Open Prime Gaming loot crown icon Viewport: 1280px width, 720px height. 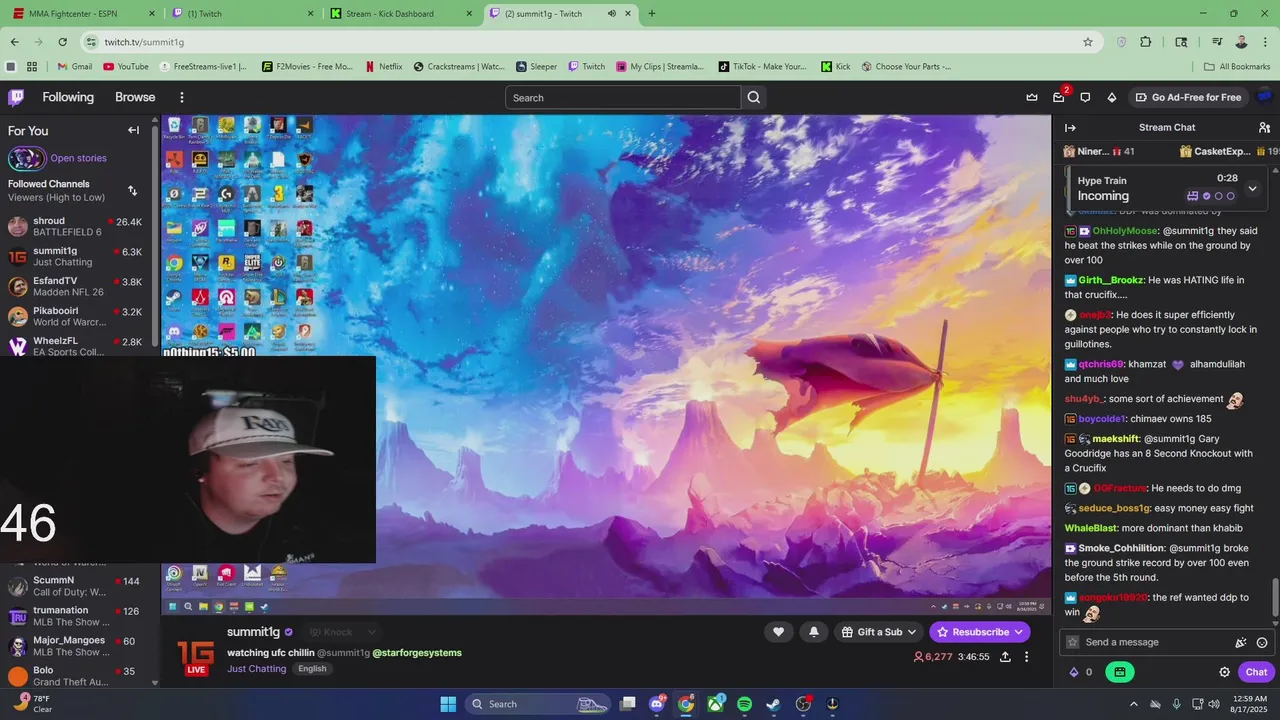(1032, 97)
